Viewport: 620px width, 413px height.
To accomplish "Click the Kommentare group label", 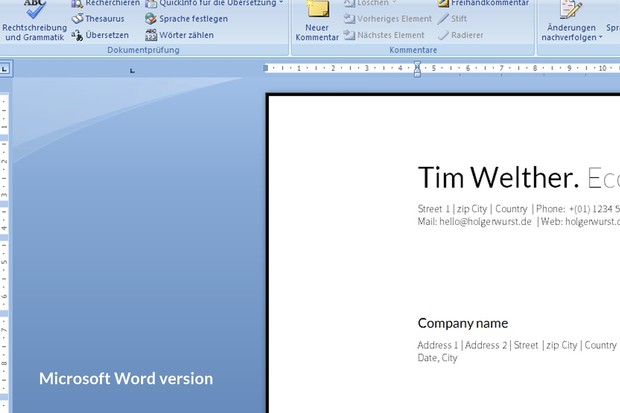I will (413, 50).
